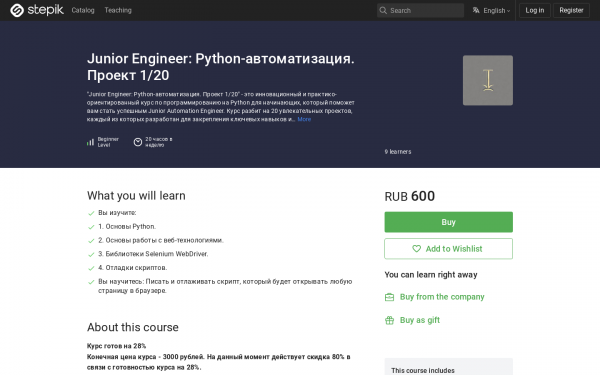This screenshot has height=375, width=600.
Task: Click the clock workload icon
Action: [x=138, y=142]
